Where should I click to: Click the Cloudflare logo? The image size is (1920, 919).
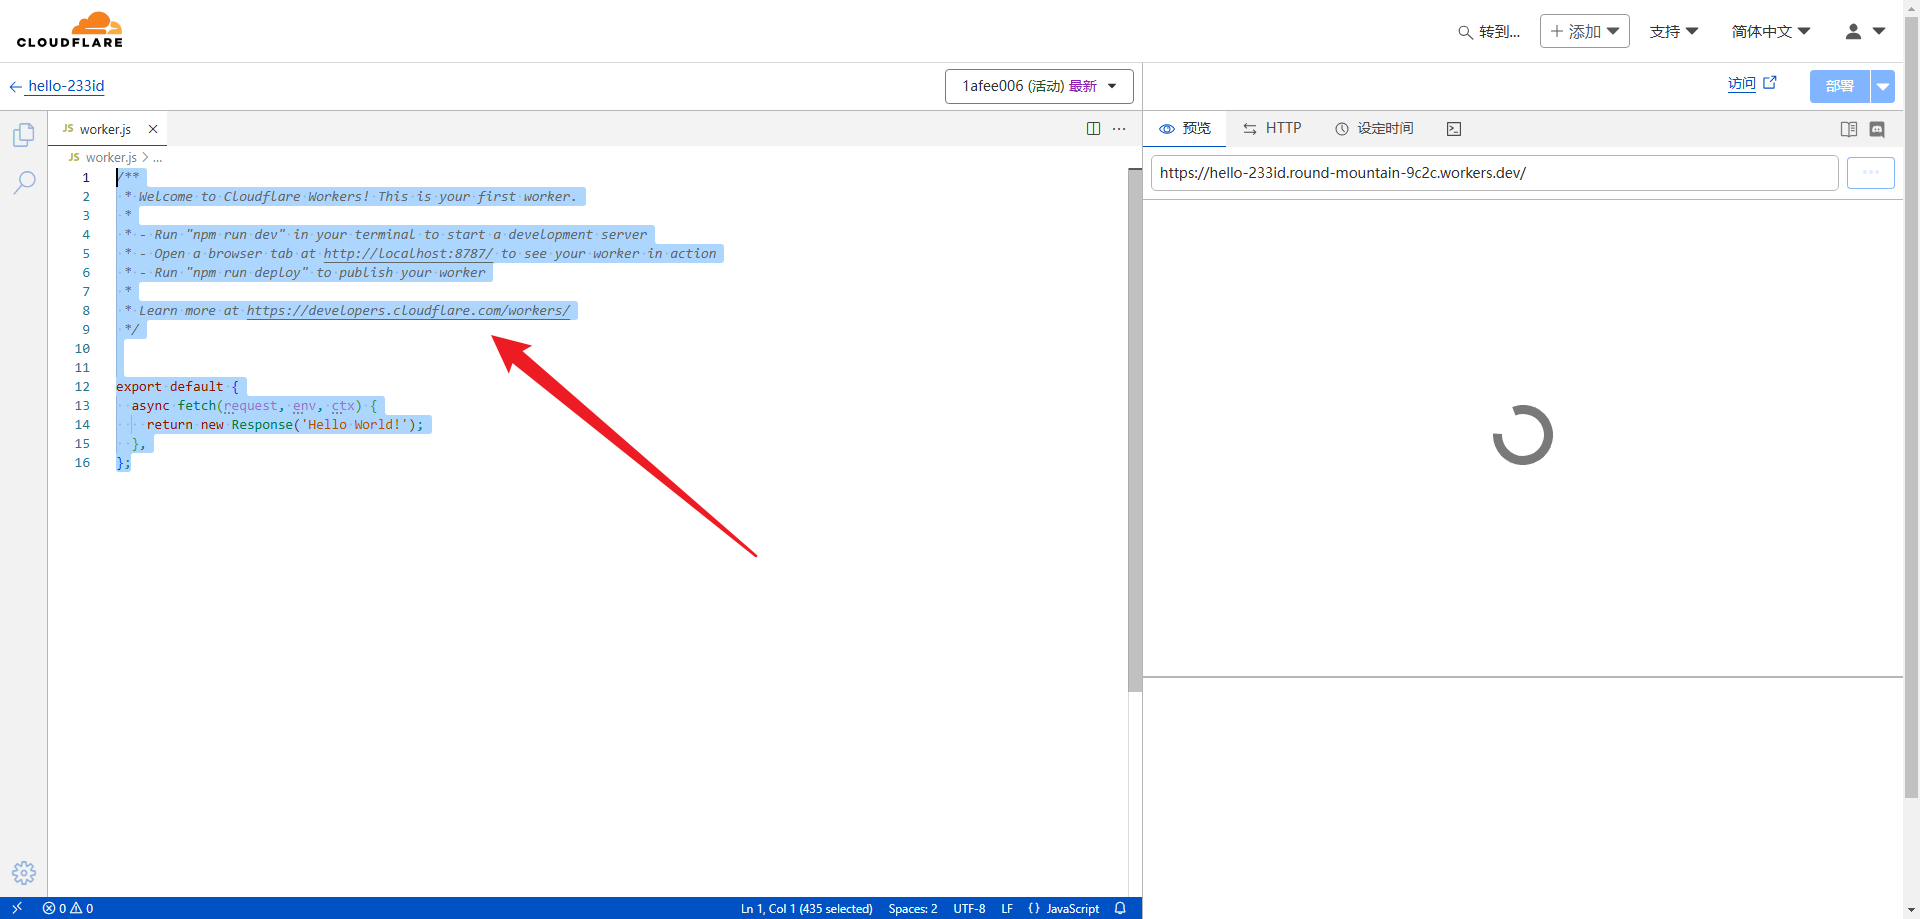(70, 30)
